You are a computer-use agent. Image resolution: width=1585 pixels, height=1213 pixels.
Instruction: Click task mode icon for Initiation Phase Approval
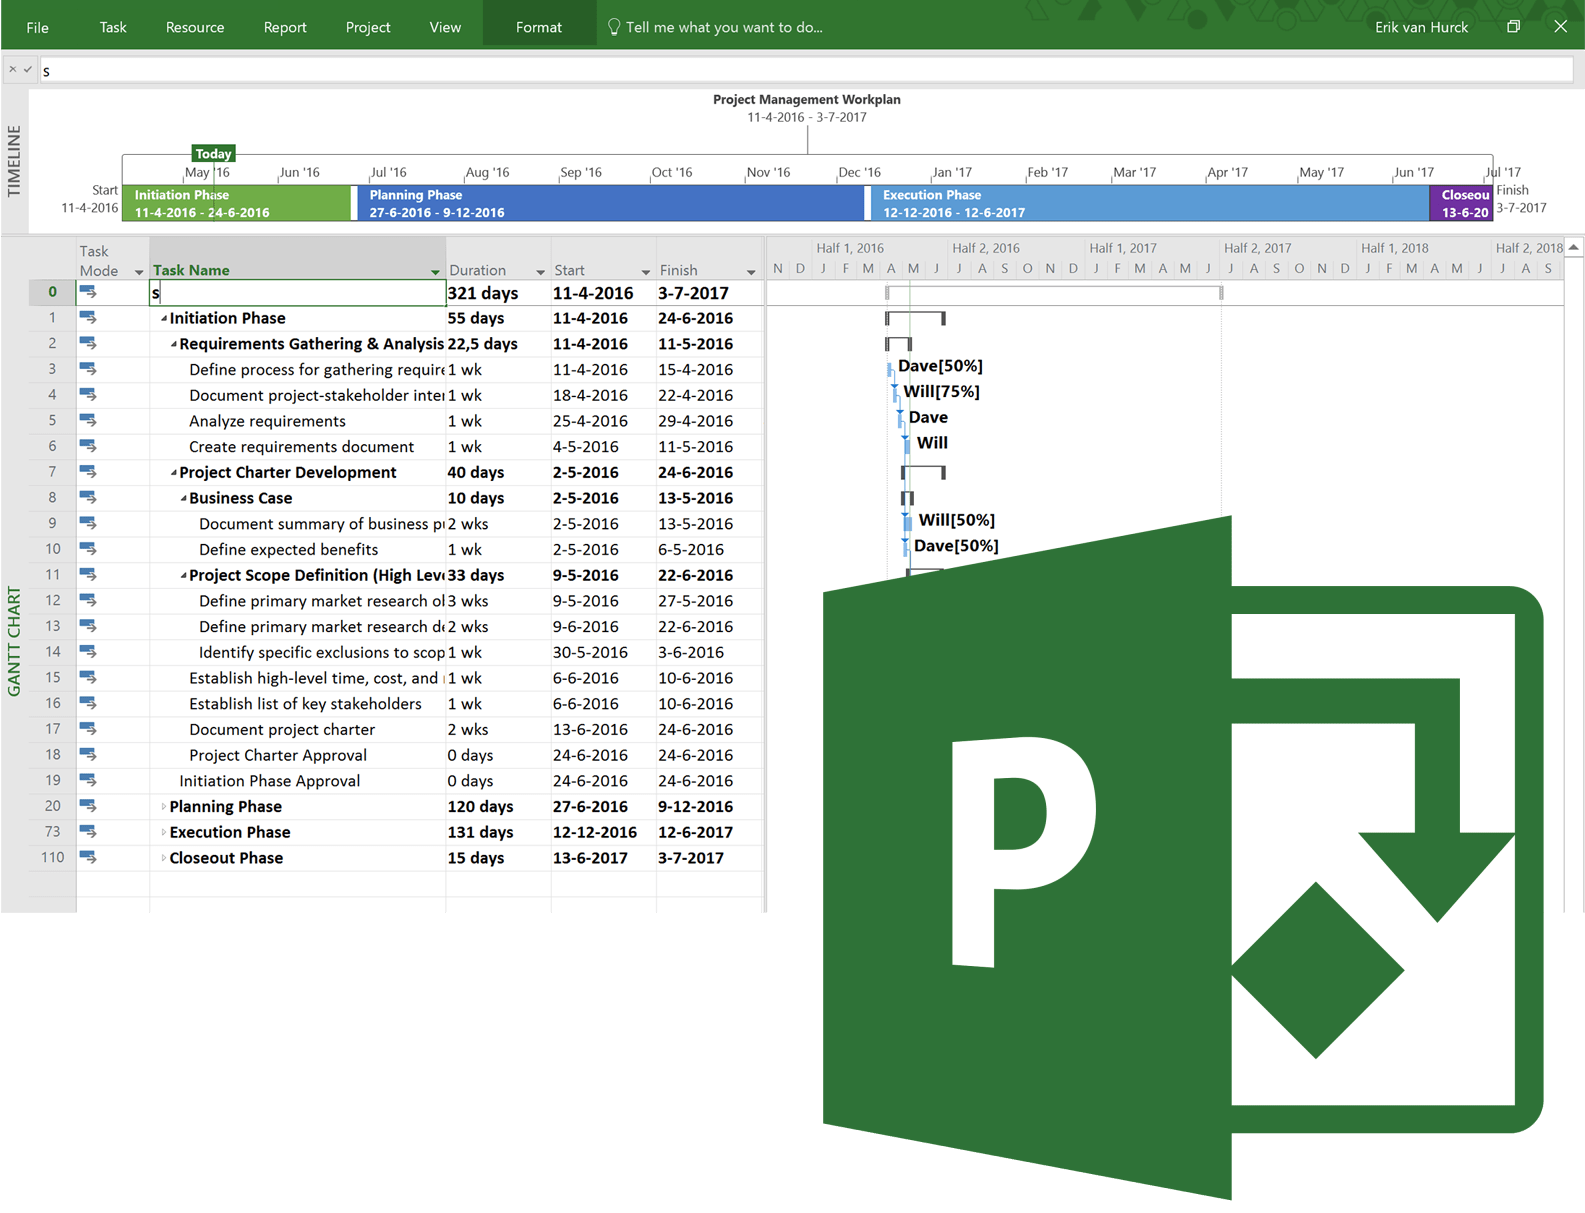click(x=88, y=780)
